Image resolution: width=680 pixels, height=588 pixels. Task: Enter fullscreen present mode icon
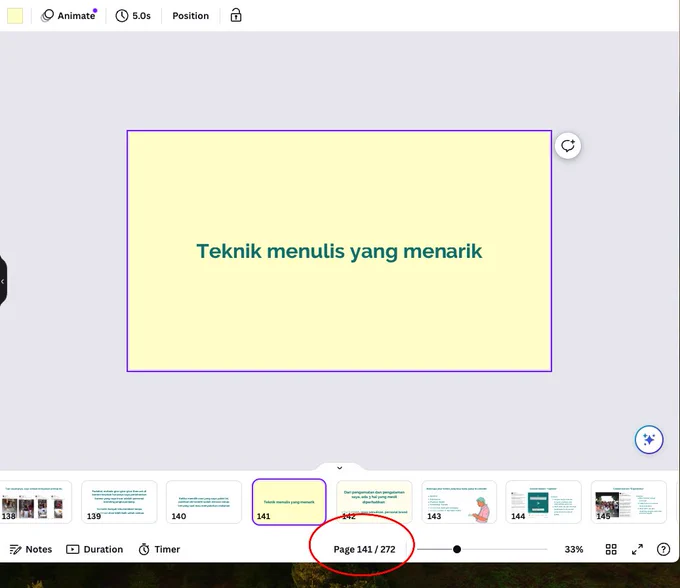click(637, 549)
